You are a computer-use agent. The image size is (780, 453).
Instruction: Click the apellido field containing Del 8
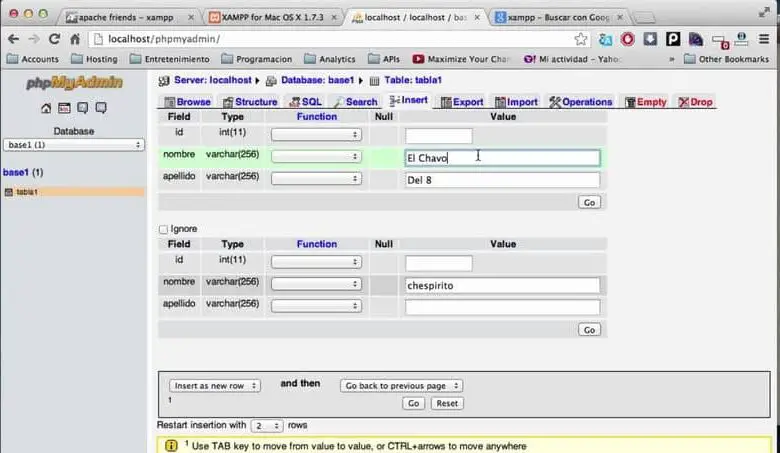click(502, 180)
